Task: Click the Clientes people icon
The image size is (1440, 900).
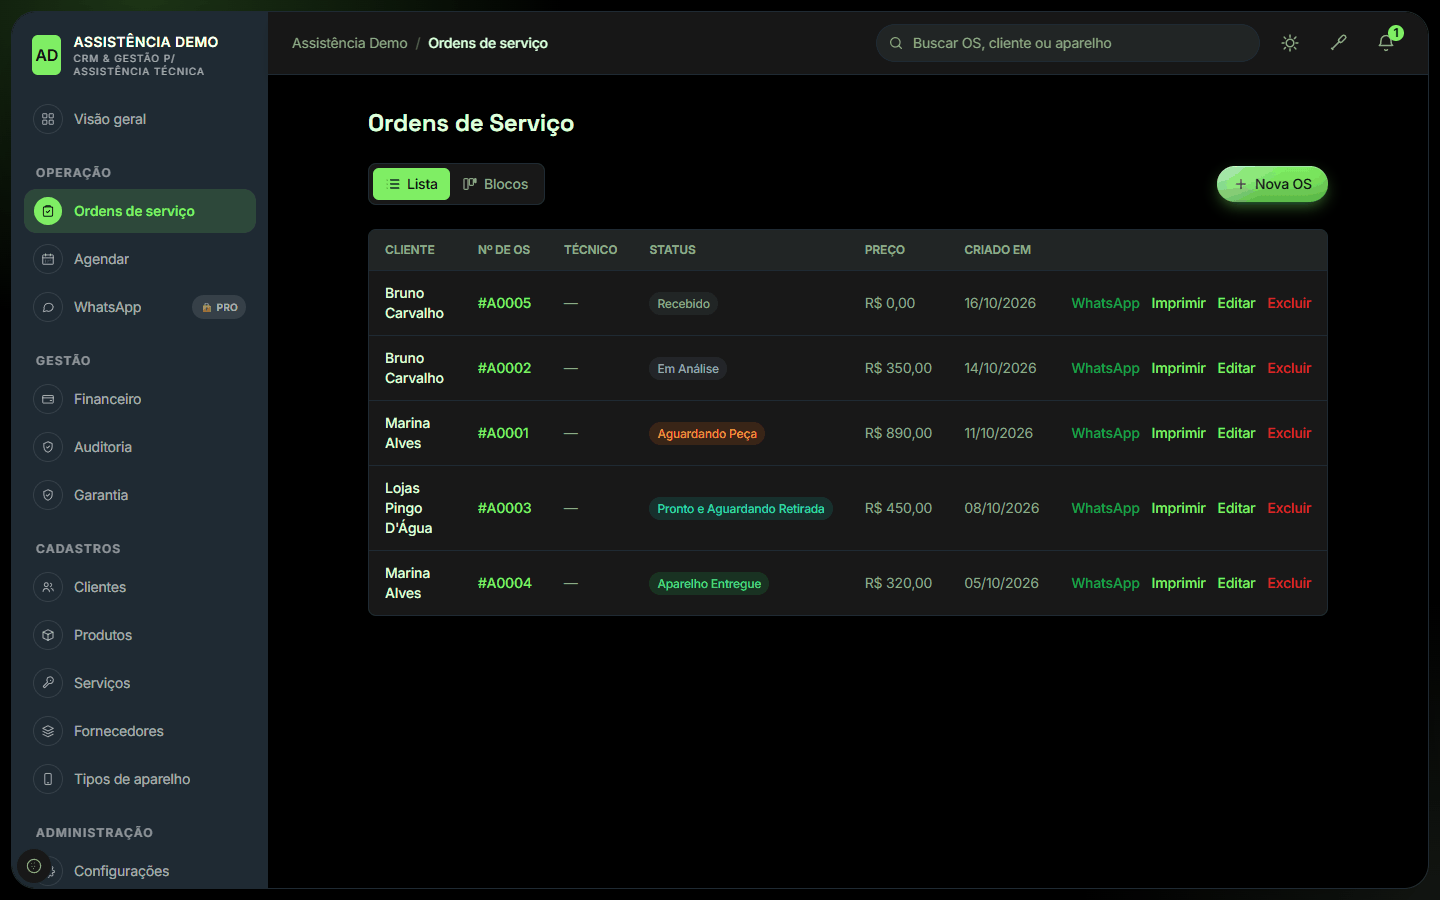Action: click(48, 587)
